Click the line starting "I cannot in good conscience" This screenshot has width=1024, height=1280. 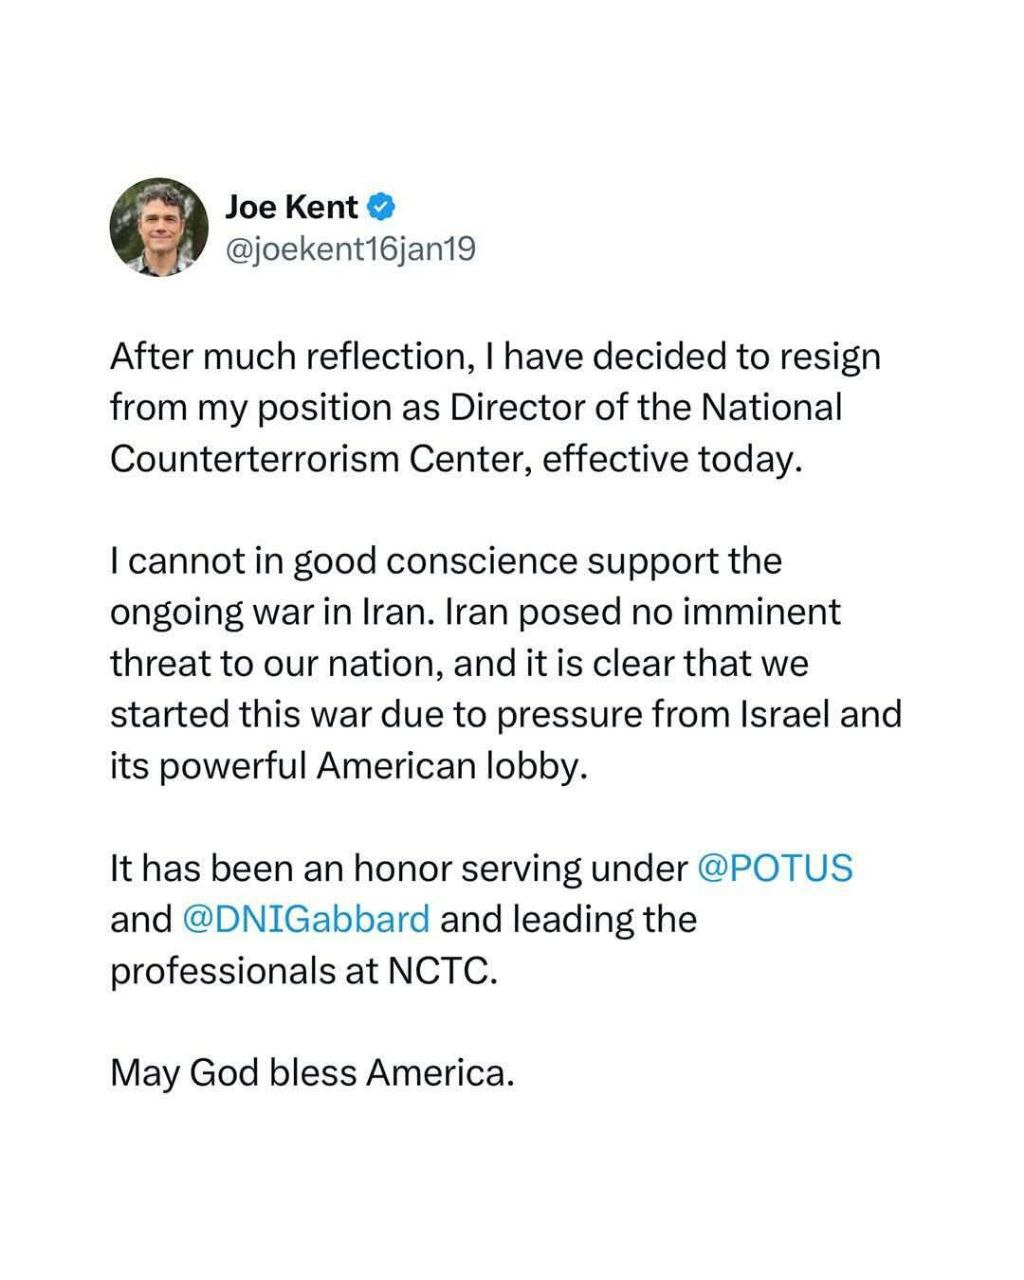[446, 562]
